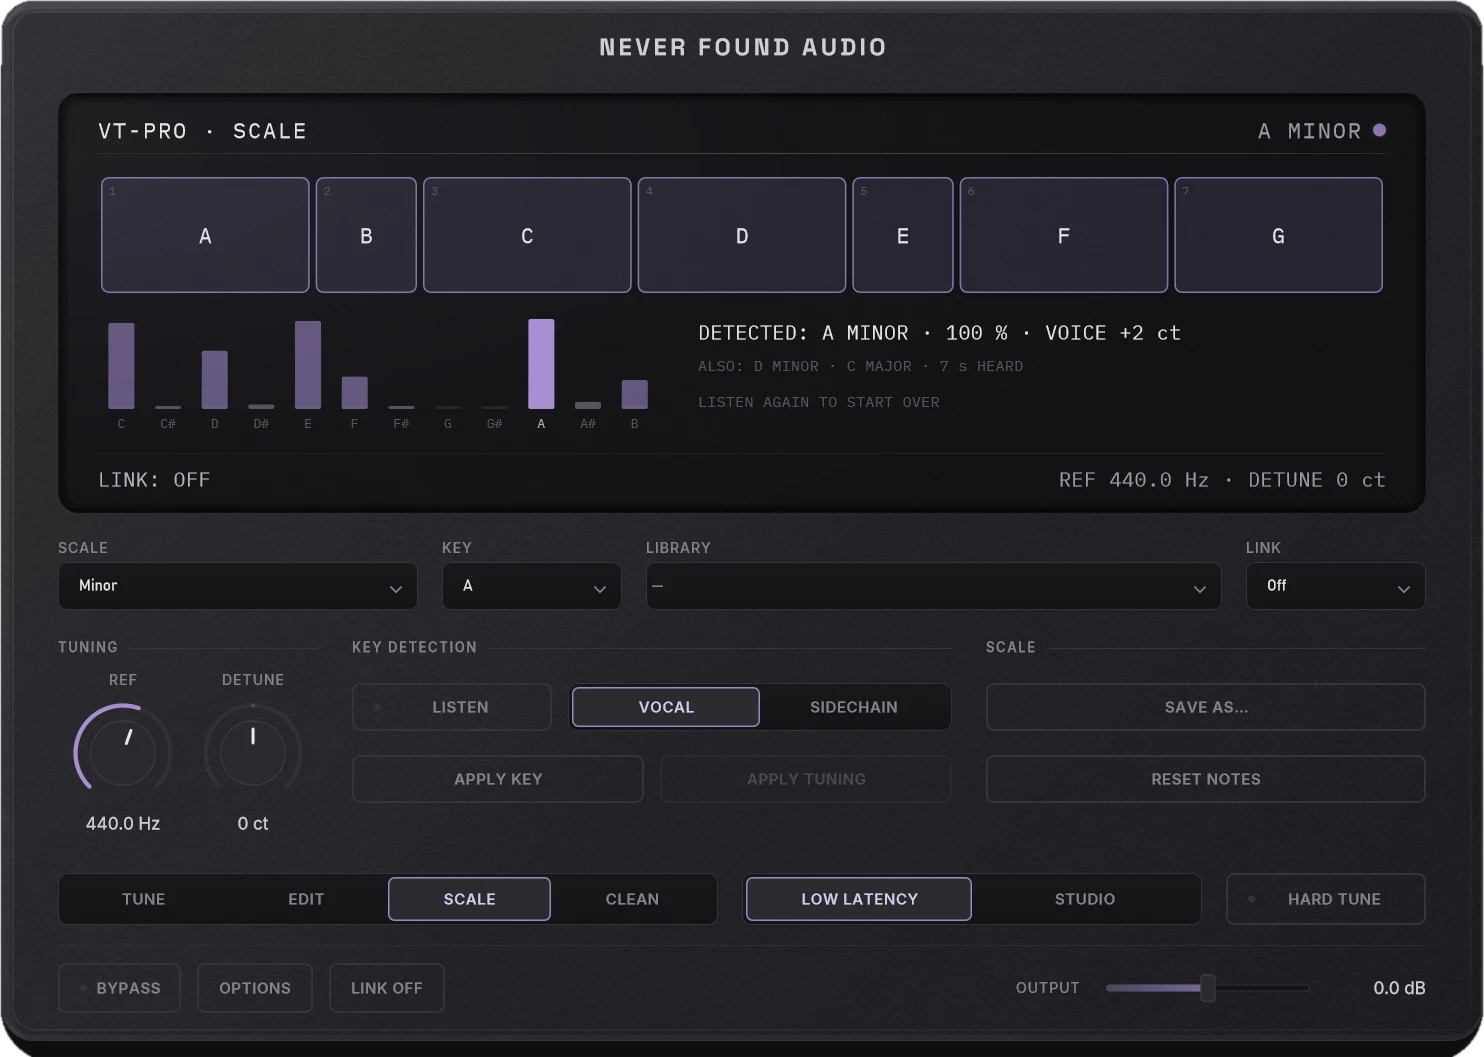This screenshot has height=1057, width=1484.
Task: Toggle the G note pad
Action: coord(1278,235)
